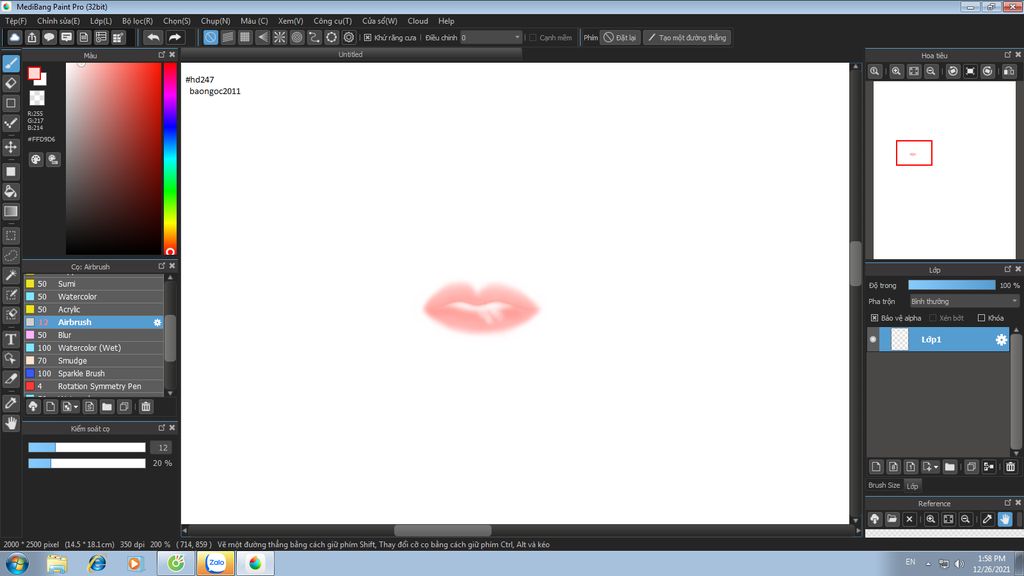Select the Eraser tool
The height and width of the screenshot is (576, 1024).
tap(11, 83)
